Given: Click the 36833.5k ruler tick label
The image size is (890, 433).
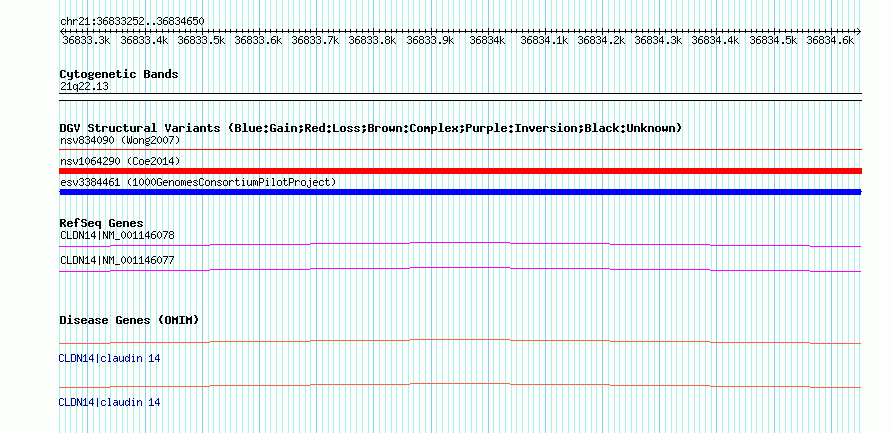Looking at the screenshot, I should [x=201, y=40].
